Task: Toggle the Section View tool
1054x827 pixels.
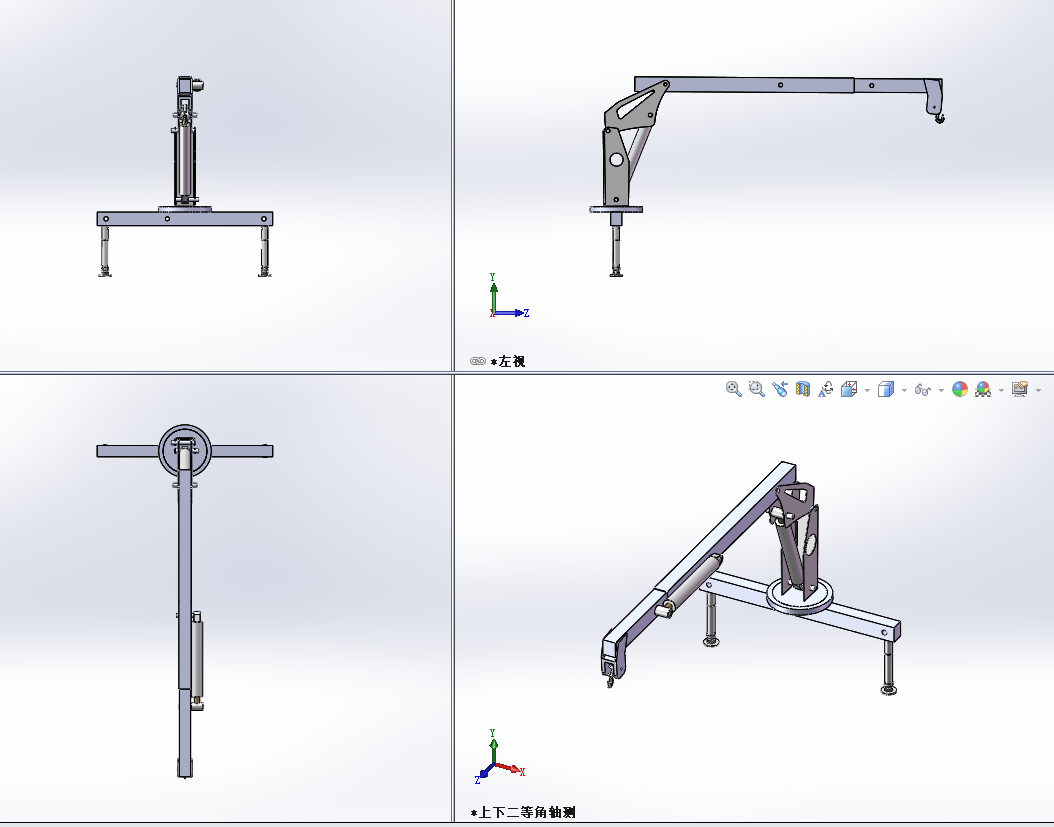Action: [803, 389]
